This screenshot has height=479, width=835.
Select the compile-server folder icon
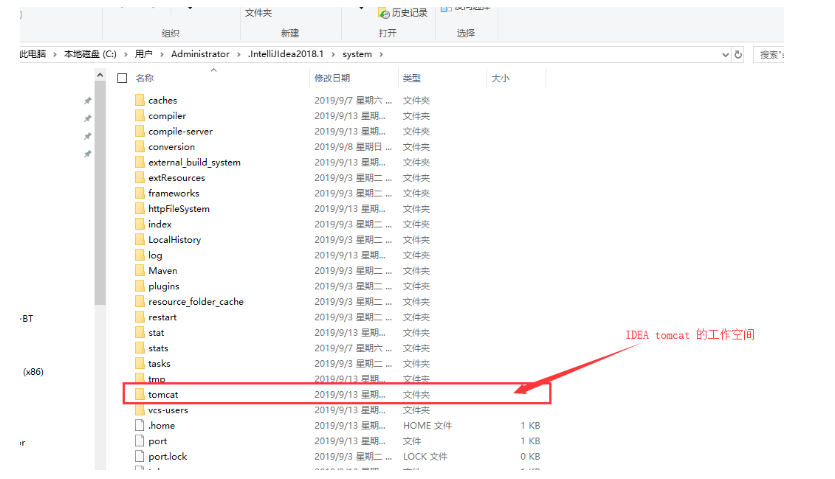coord(140,131)
